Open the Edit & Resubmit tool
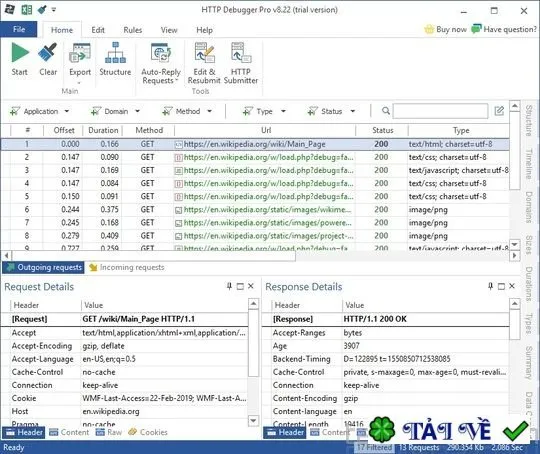The height and width of the screenshot is (454, 540). pos(204,52)
